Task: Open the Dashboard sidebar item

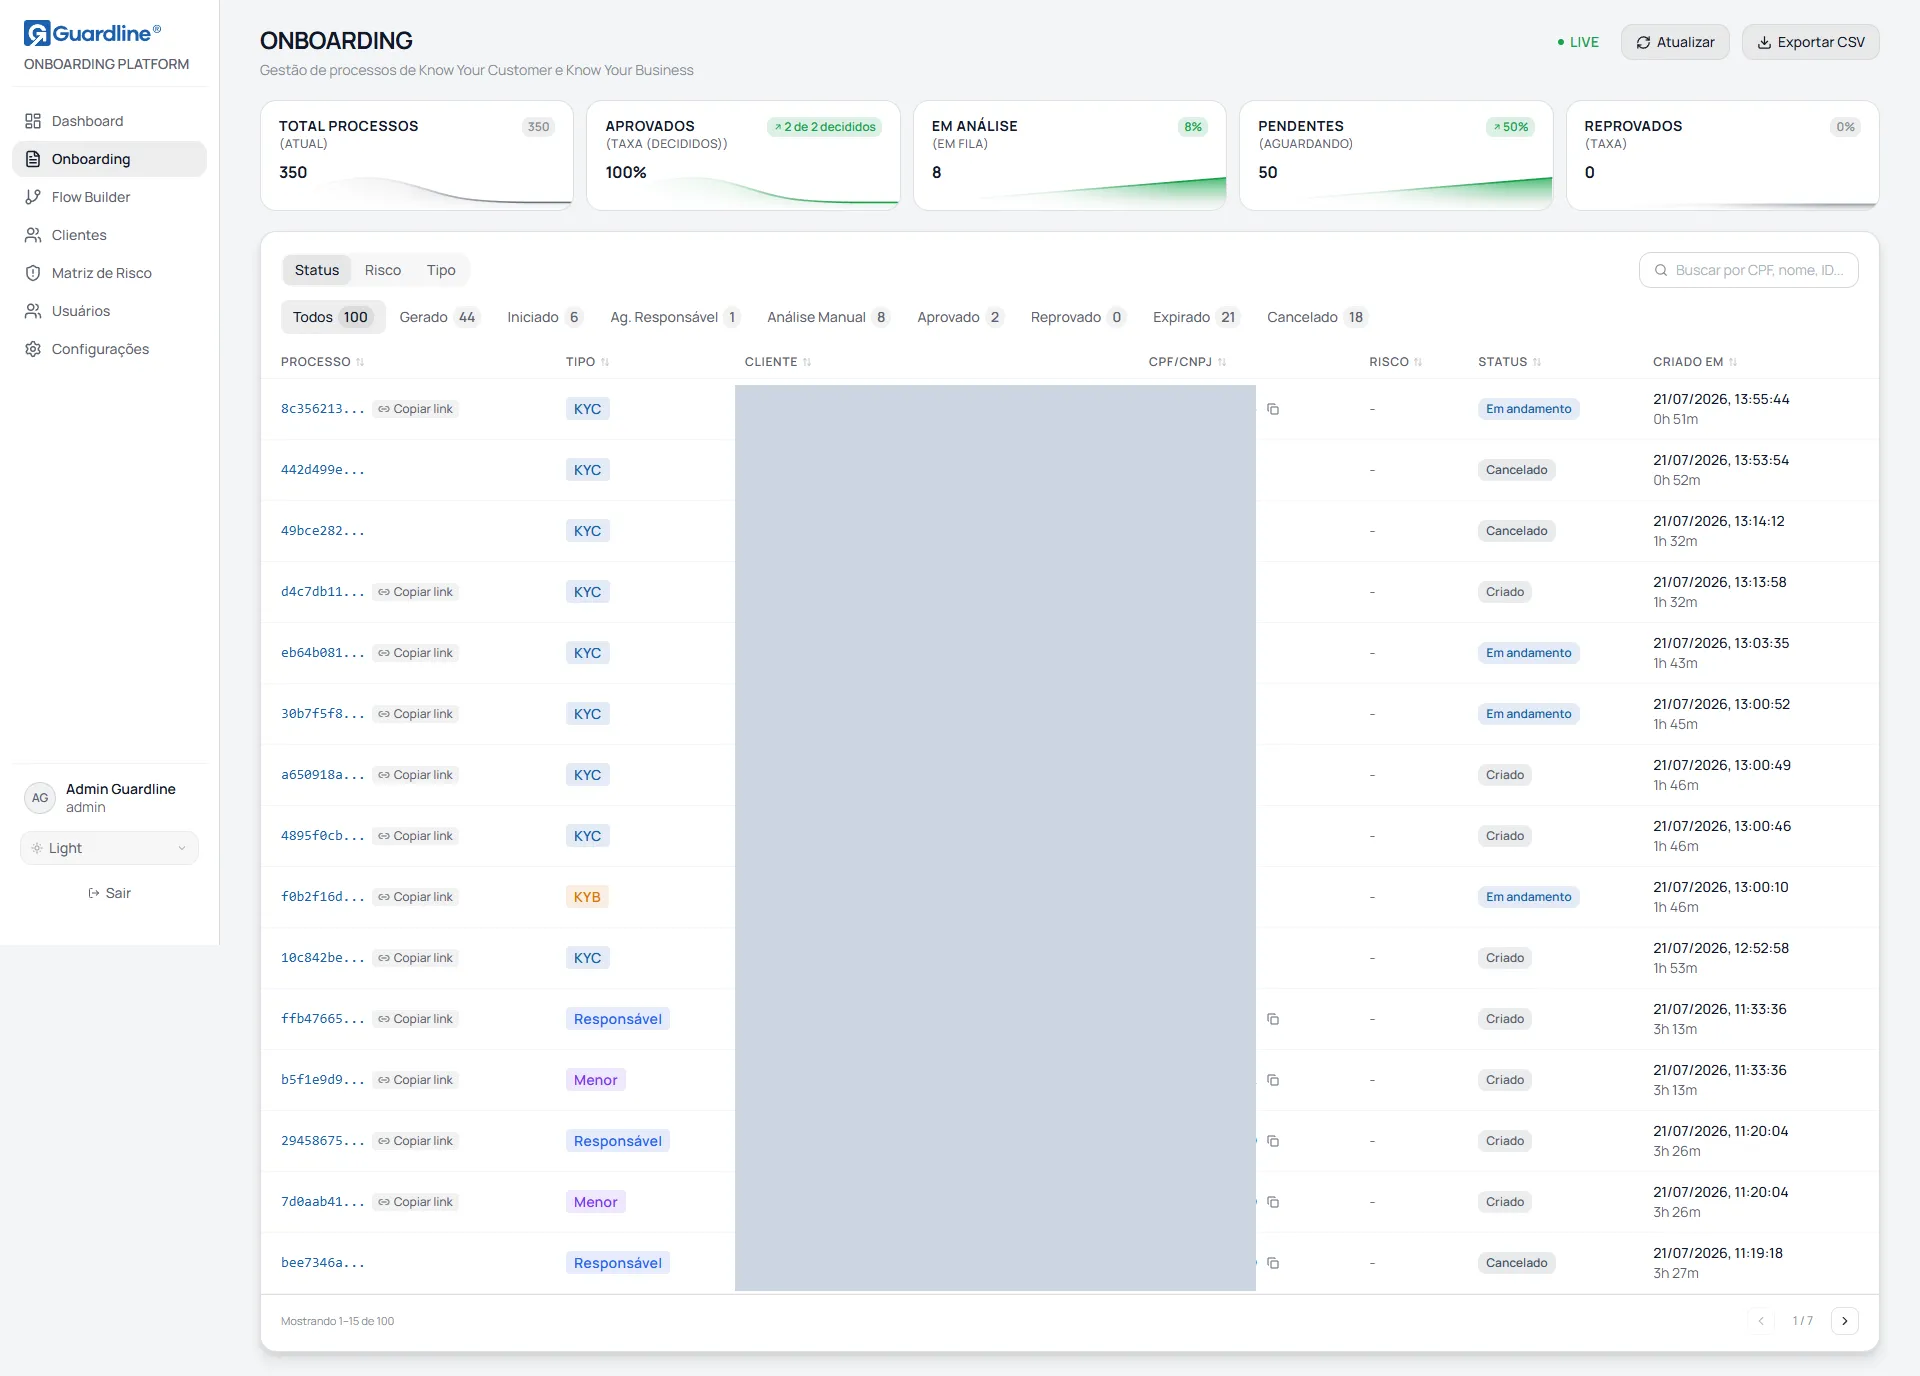Action: coord(109,121)
